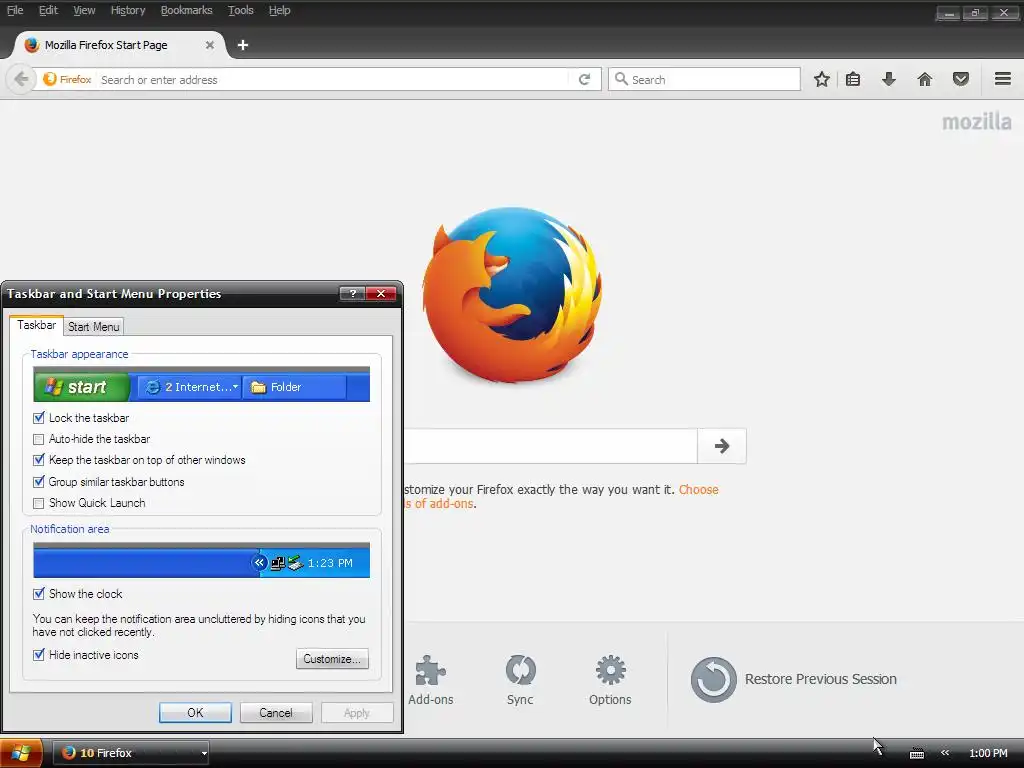Screen dimensions: 1024x768
Task: Click the back arrow navigation button
Action: (x=21, y=80)
